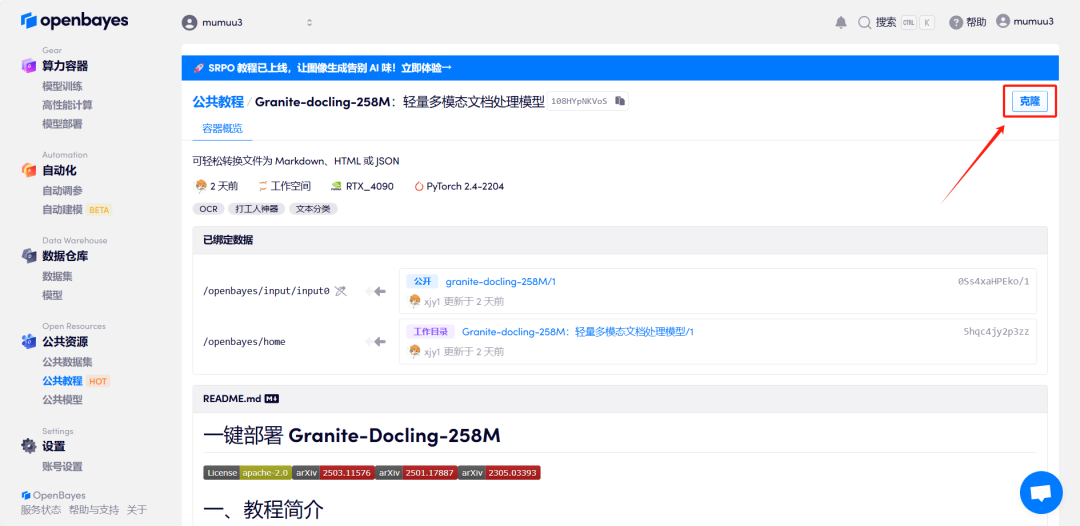Viewport: 1080px width, 526px height.
Task: Click the small OpenBayes footer logo
Action: 25,495
